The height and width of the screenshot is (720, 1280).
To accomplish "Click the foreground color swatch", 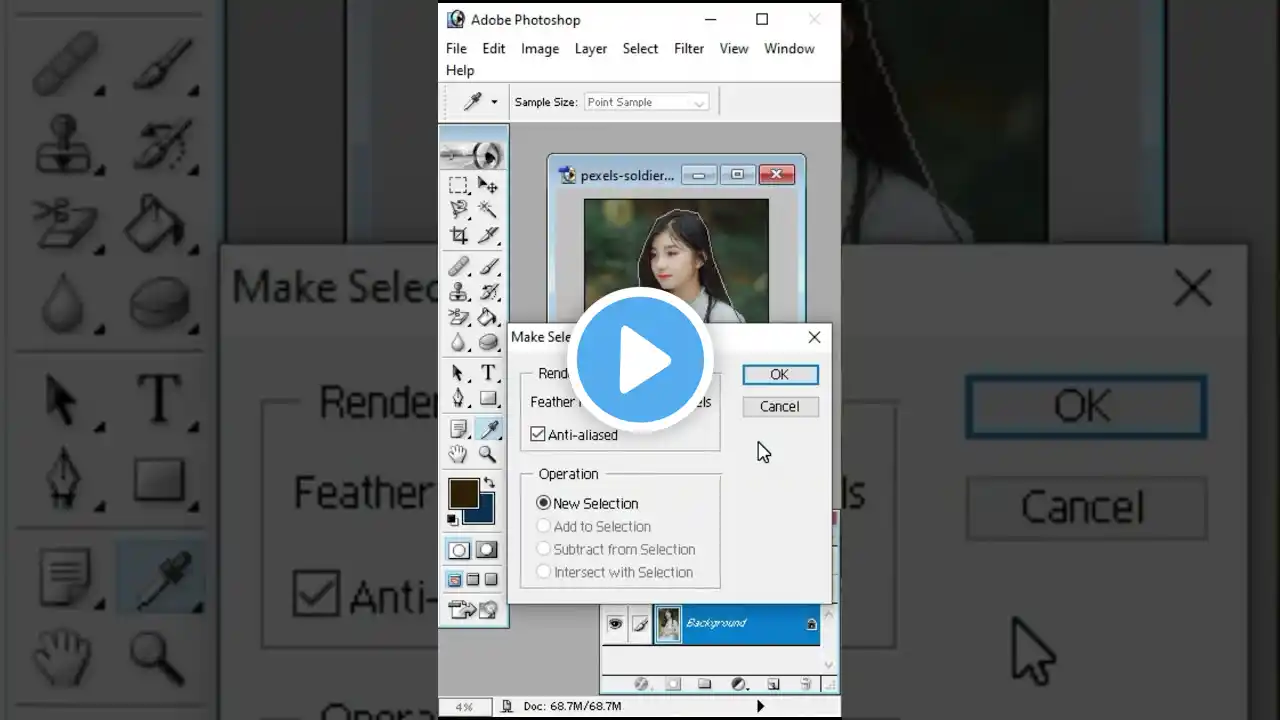I will coord(462,493).
